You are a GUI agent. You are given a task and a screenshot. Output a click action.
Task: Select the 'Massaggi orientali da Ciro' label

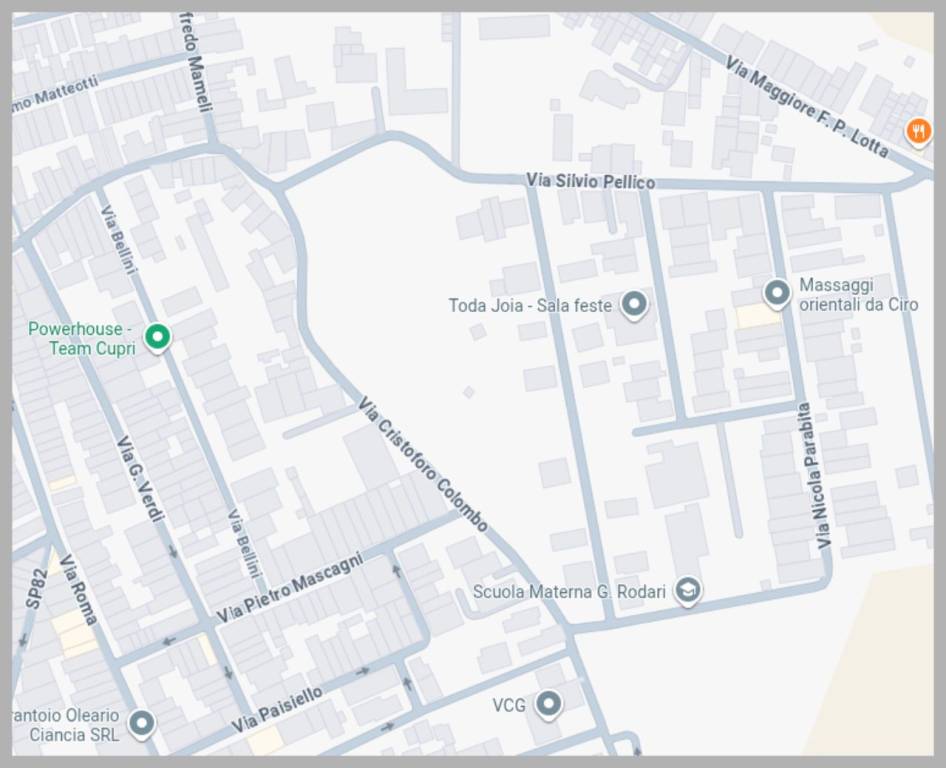(858, 295)
